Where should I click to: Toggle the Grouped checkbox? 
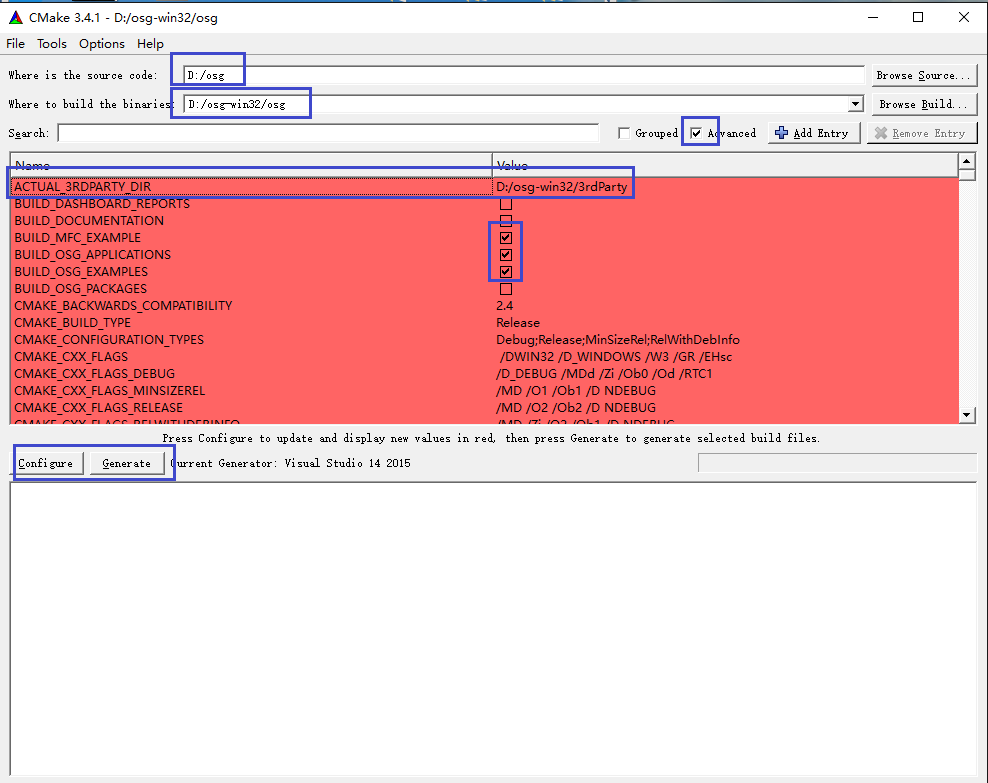point(624,133)
